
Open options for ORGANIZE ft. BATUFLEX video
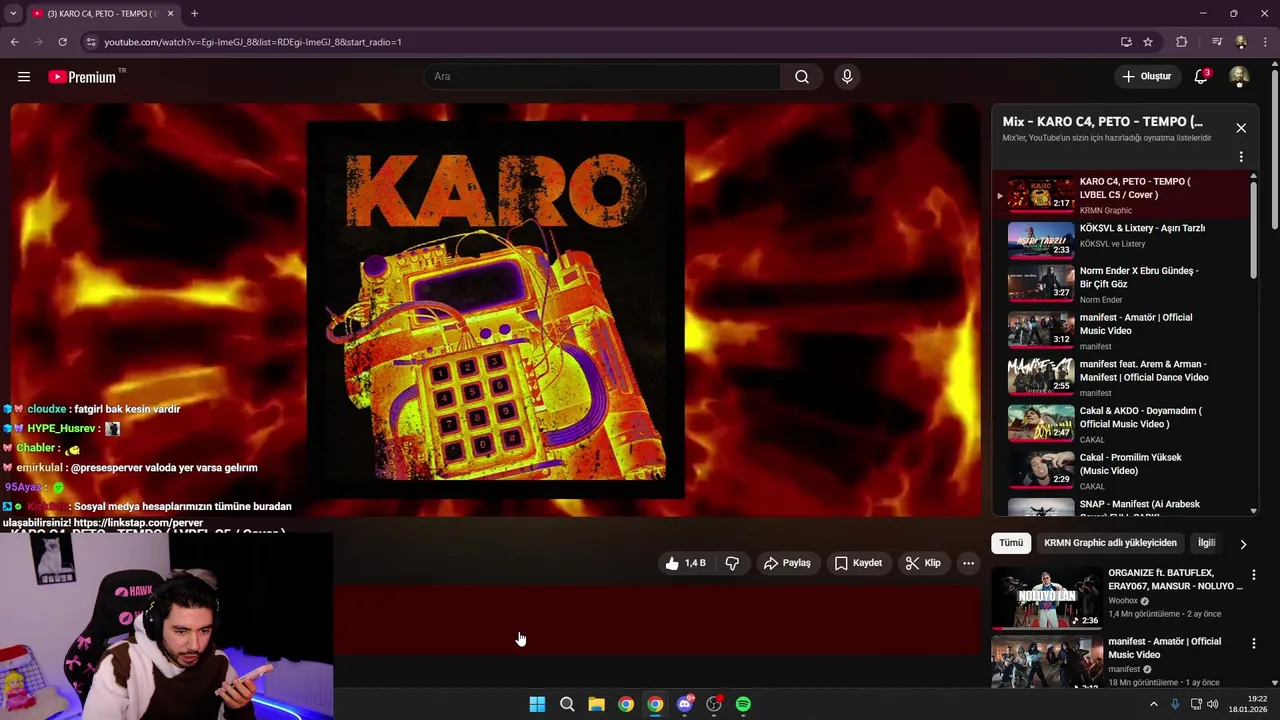click(x=1253, y=575)
